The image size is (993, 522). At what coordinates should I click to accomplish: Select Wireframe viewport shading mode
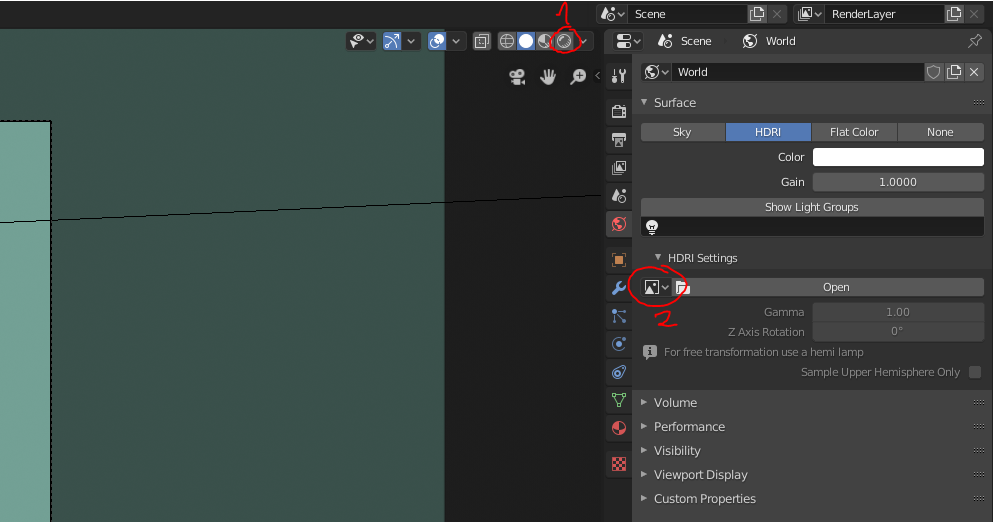(507, 41)
